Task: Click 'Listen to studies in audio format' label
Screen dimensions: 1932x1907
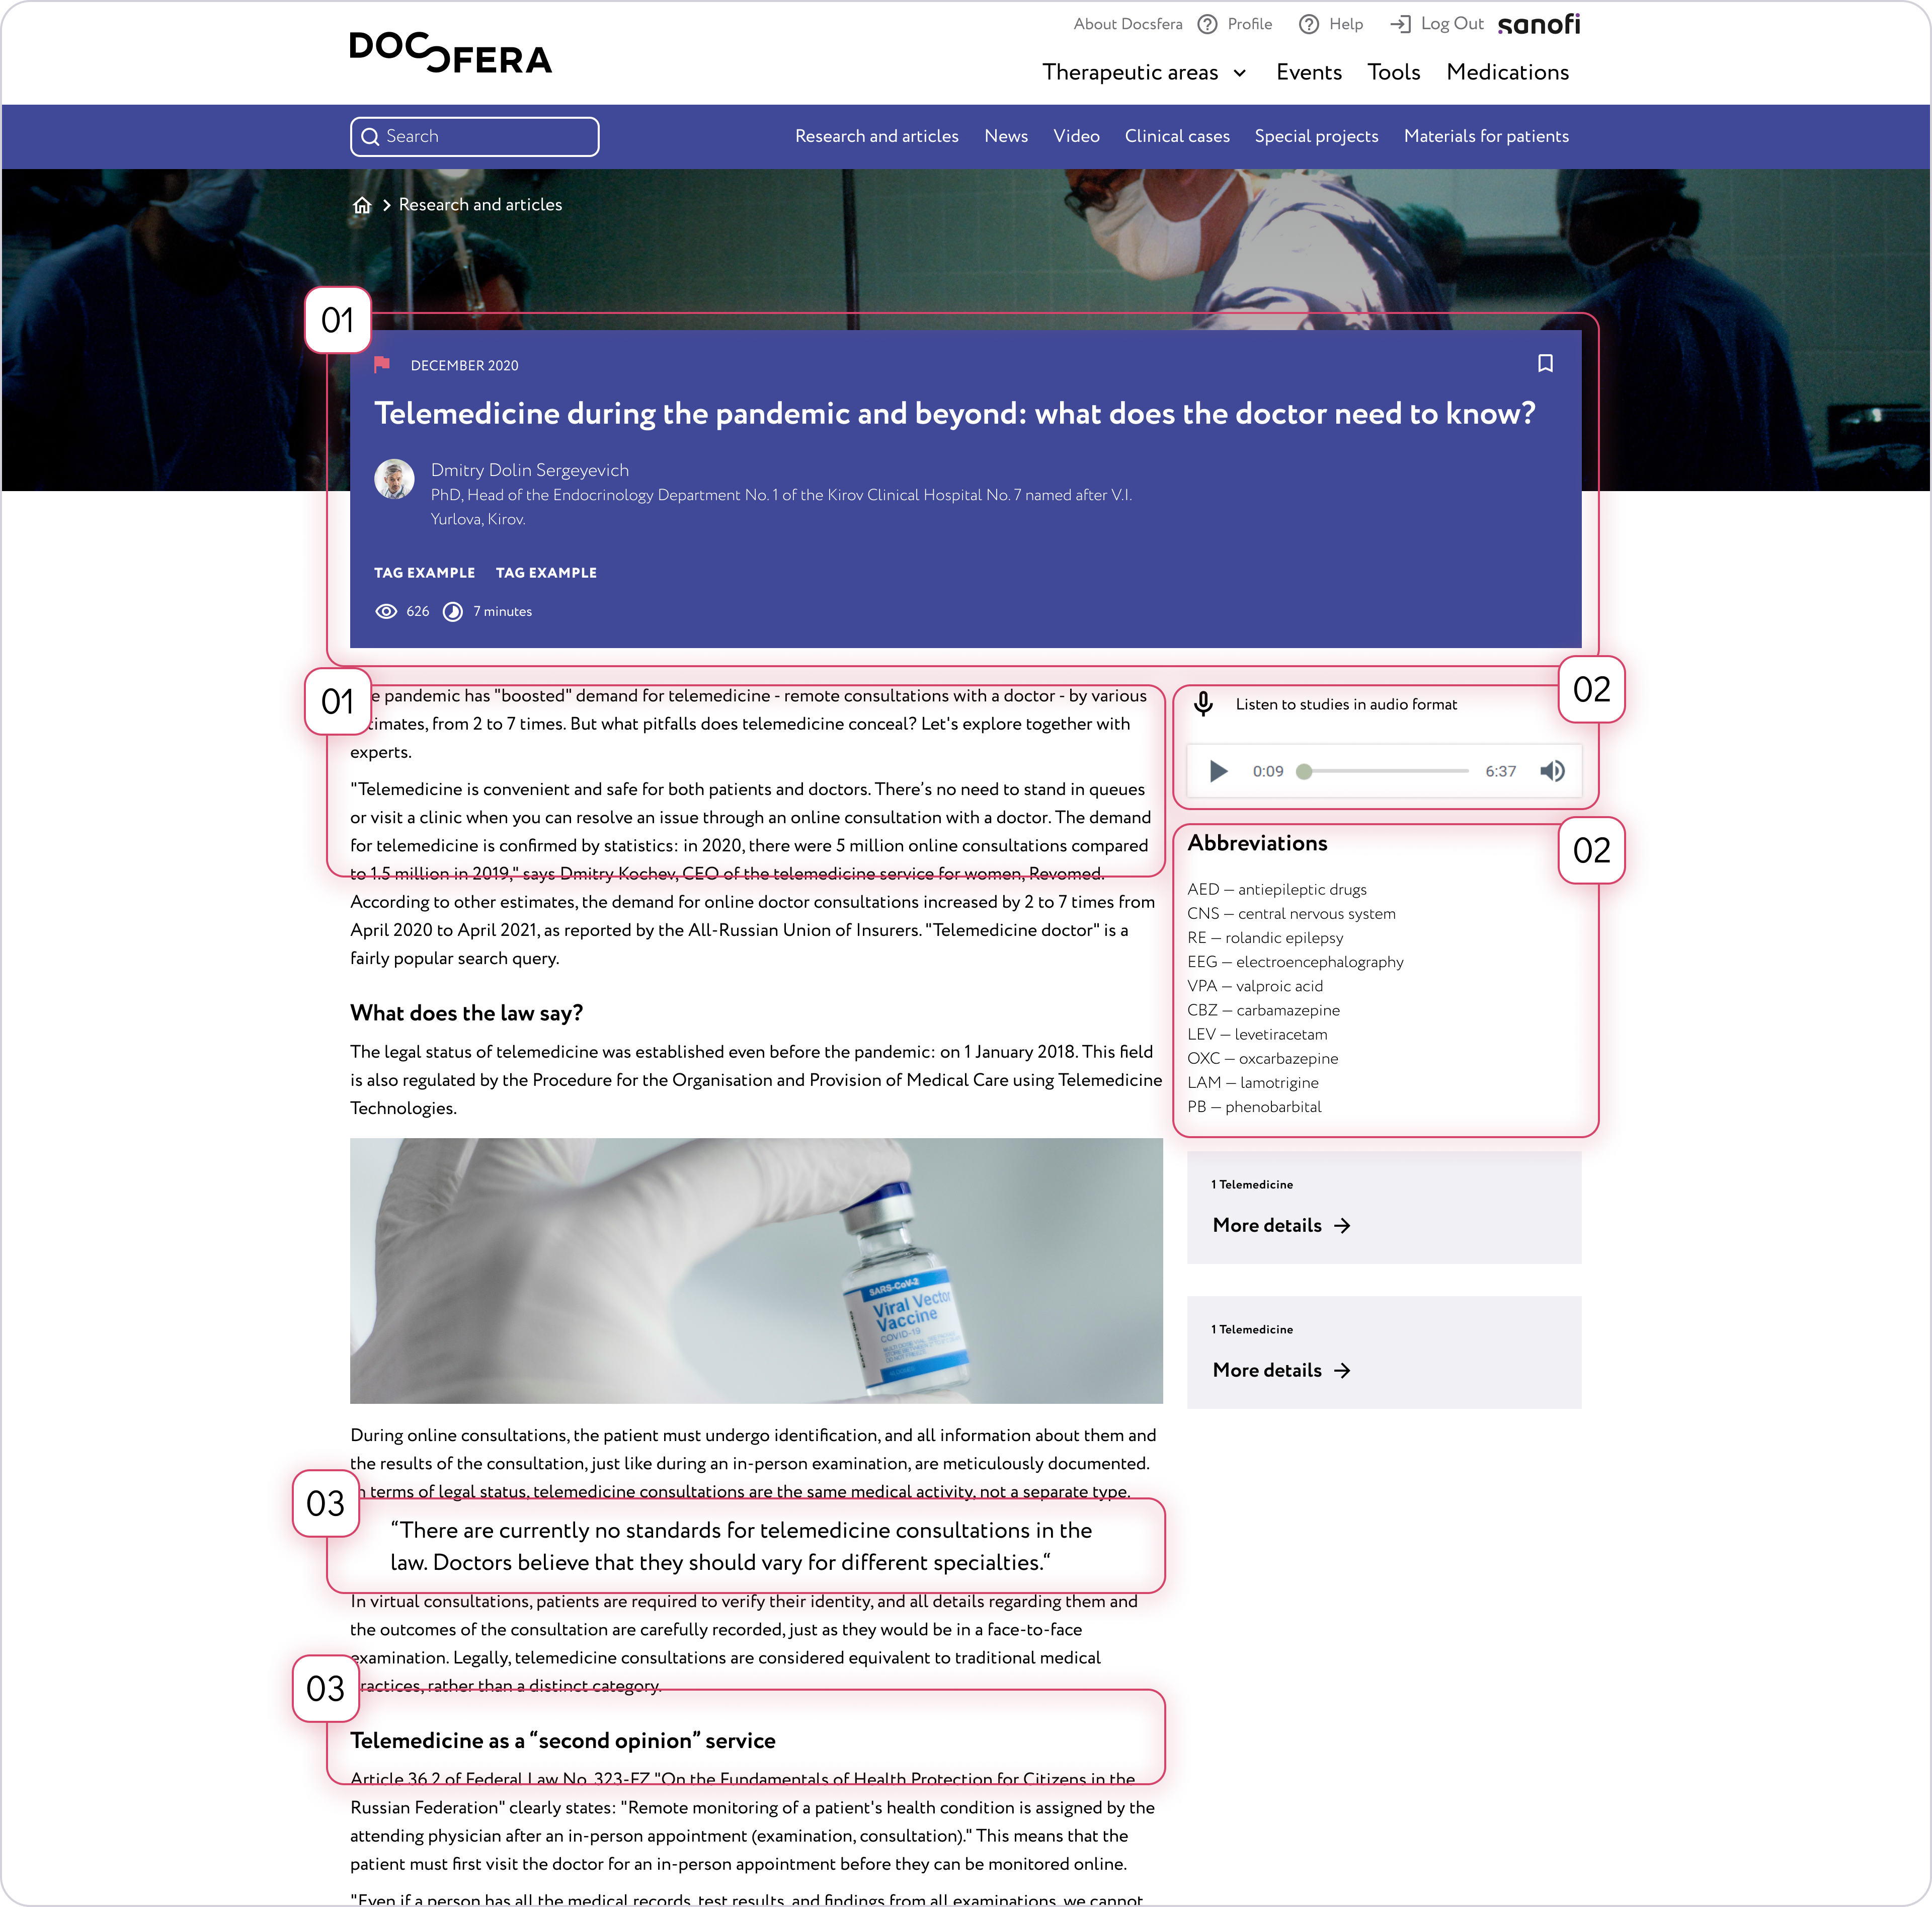Action: pyautogui.click(x=1346, y=704)
